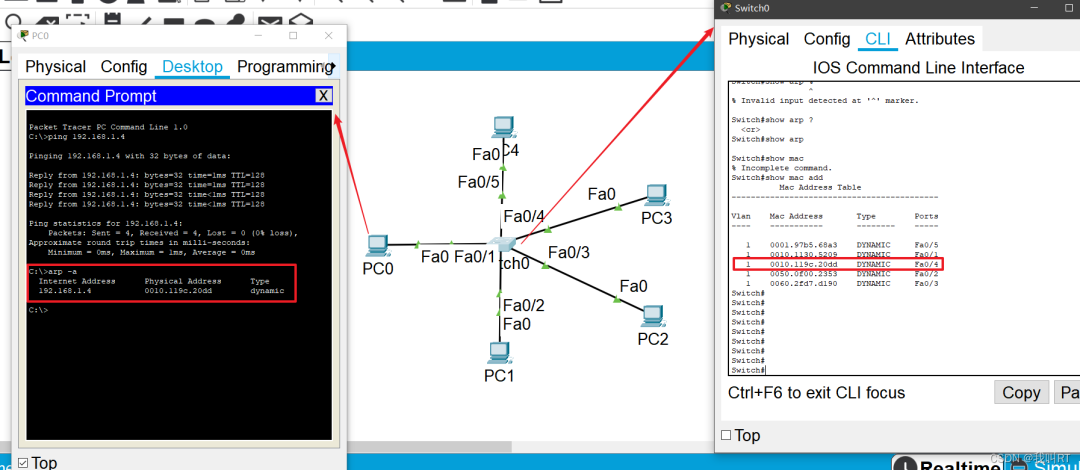Screen dimensions: 1080x470
Task: Open Programming tab in PC0 window
Action: pos(282,67)
